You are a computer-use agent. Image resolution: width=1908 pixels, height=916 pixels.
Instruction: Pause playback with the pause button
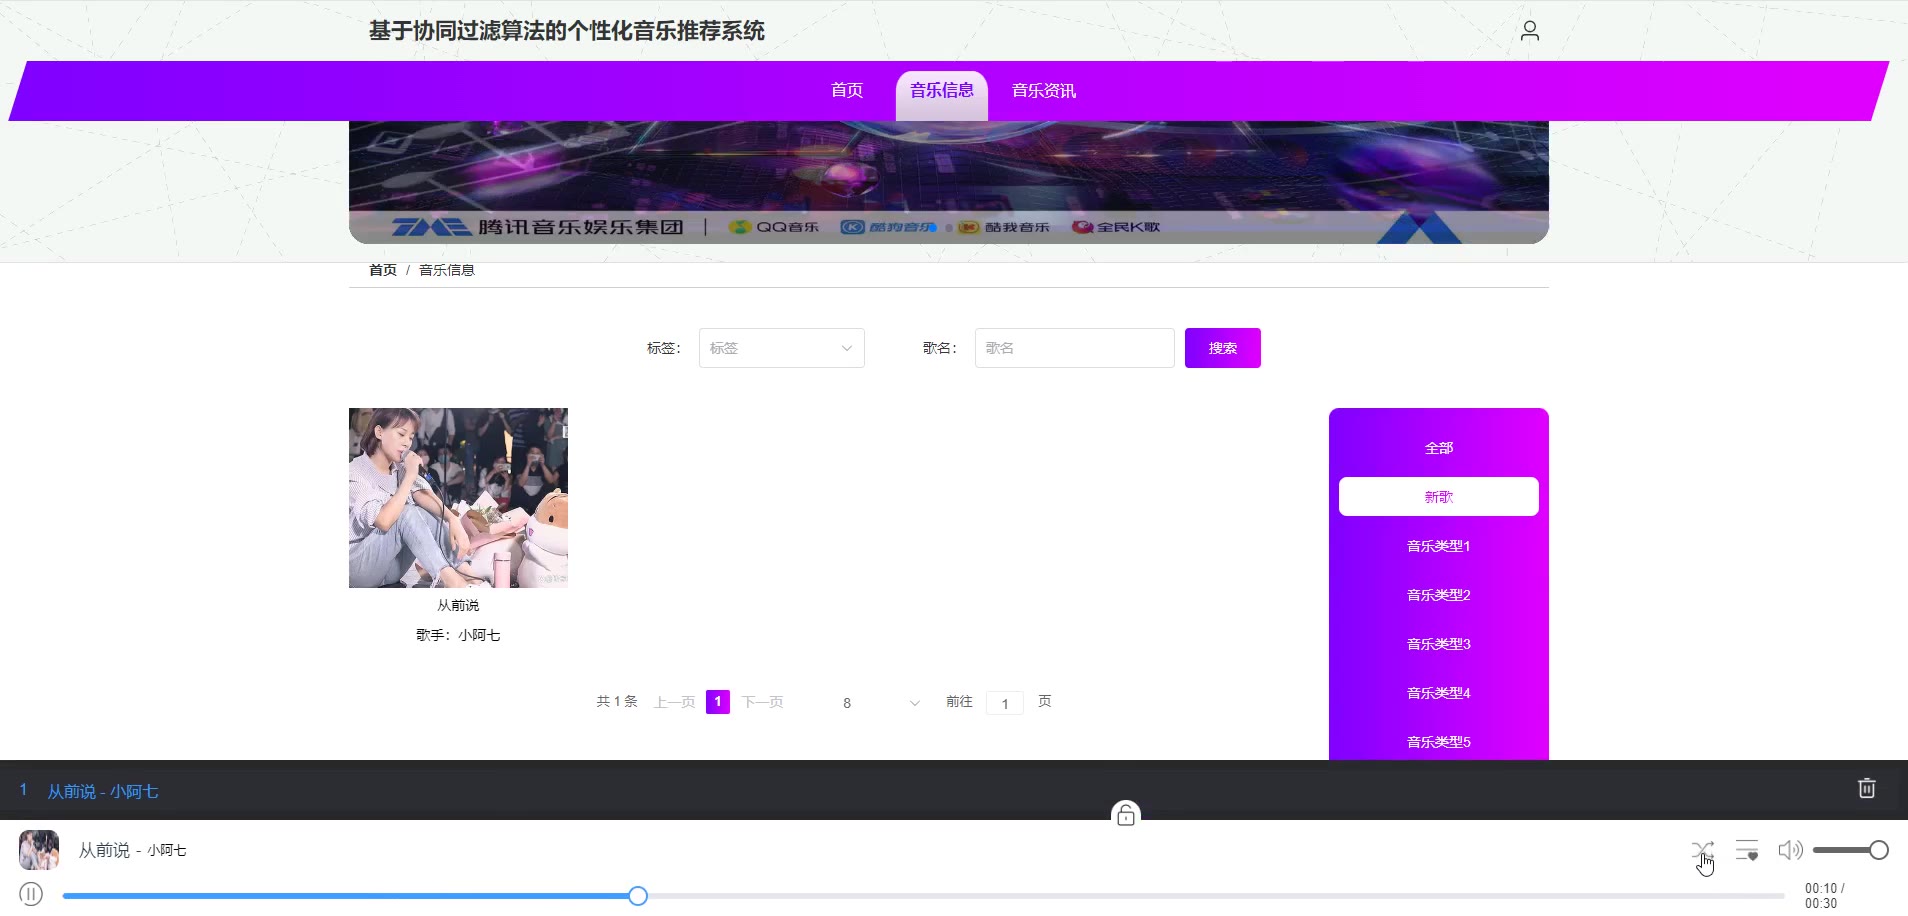[x=31, y=894]
